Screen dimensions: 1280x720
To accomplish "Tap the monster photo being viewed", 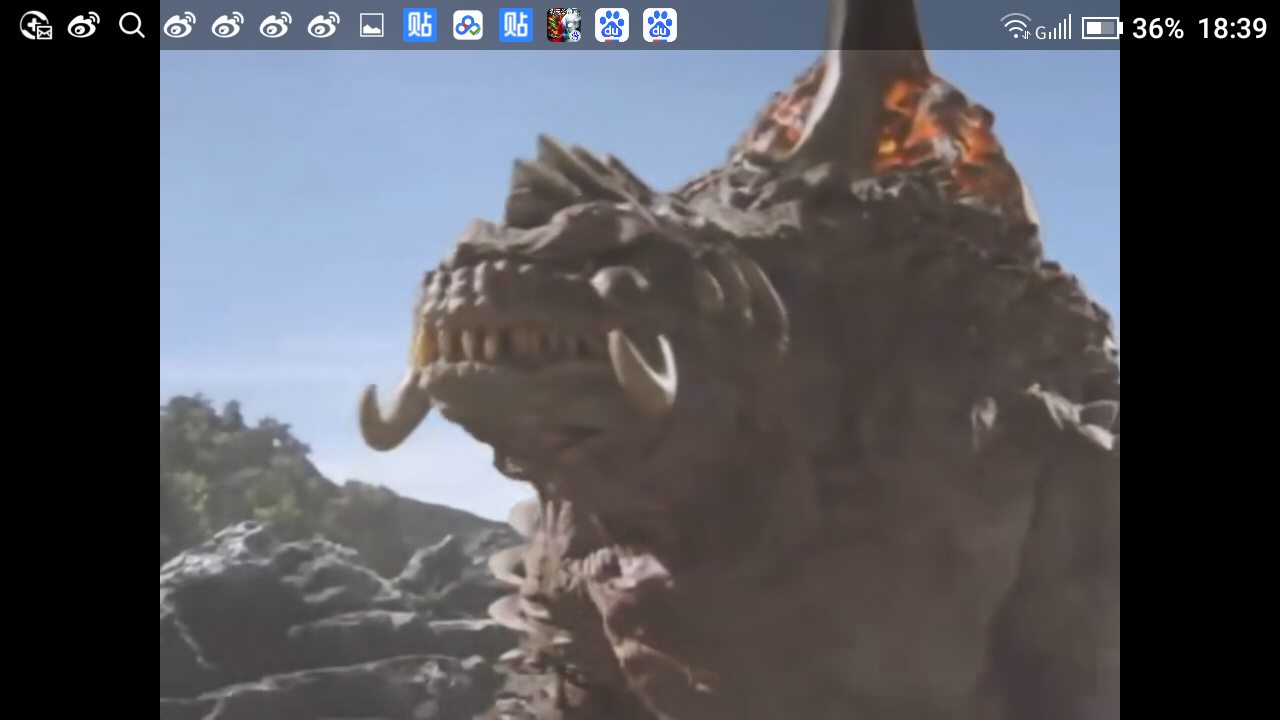I will (640, 360).
